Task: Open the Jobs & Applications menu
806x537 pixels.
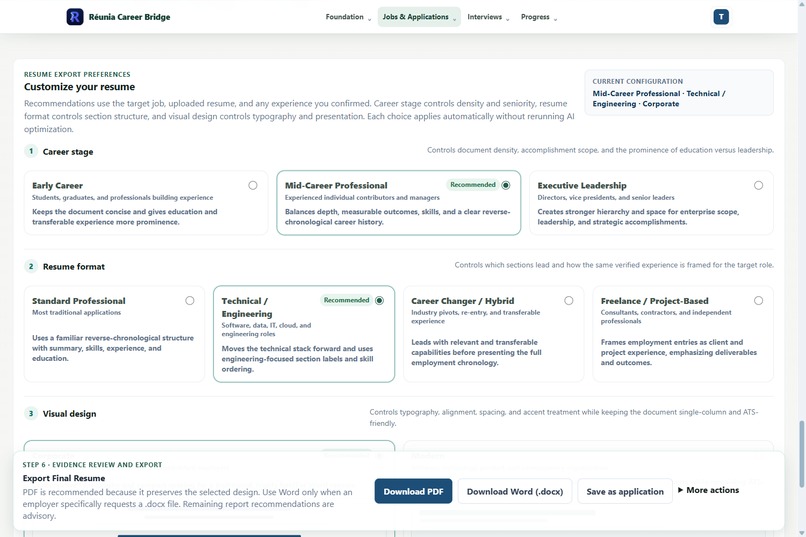Action: 419,17
